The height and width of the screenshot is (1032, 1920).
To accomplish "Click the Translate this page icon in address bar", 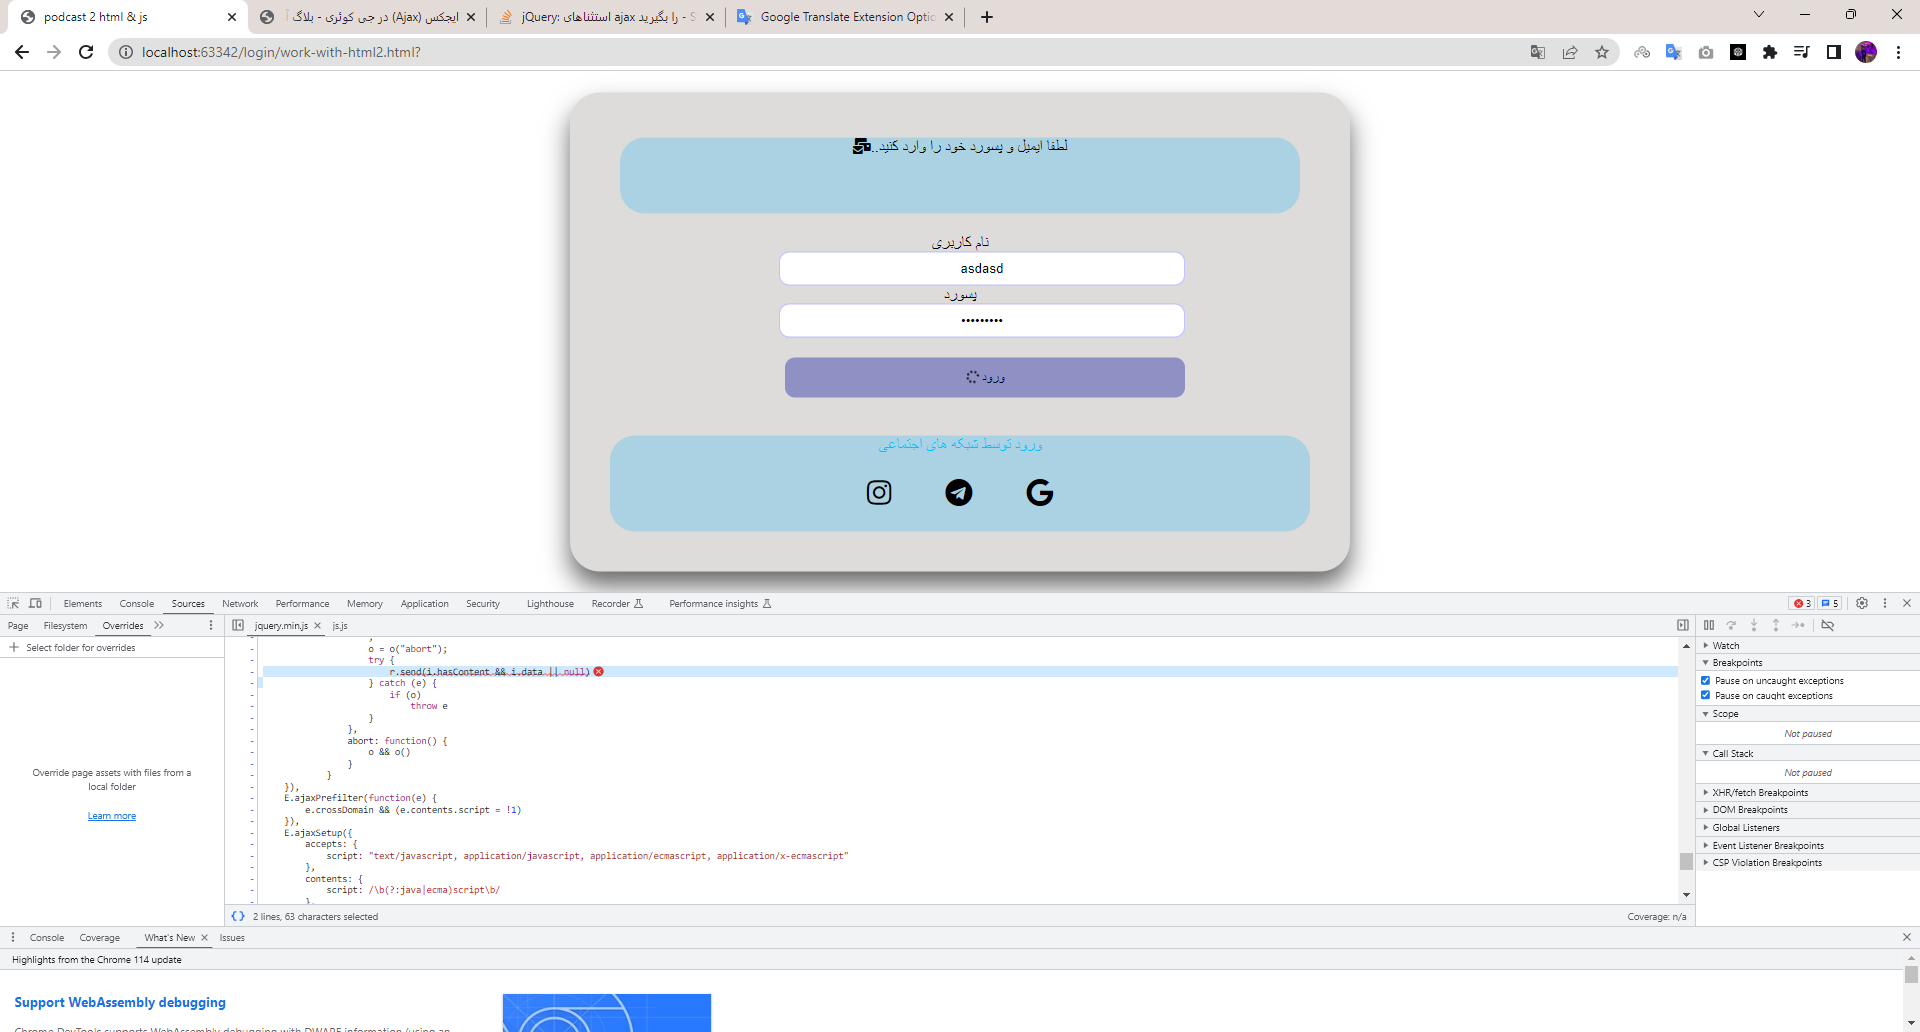I will 1538,52.
